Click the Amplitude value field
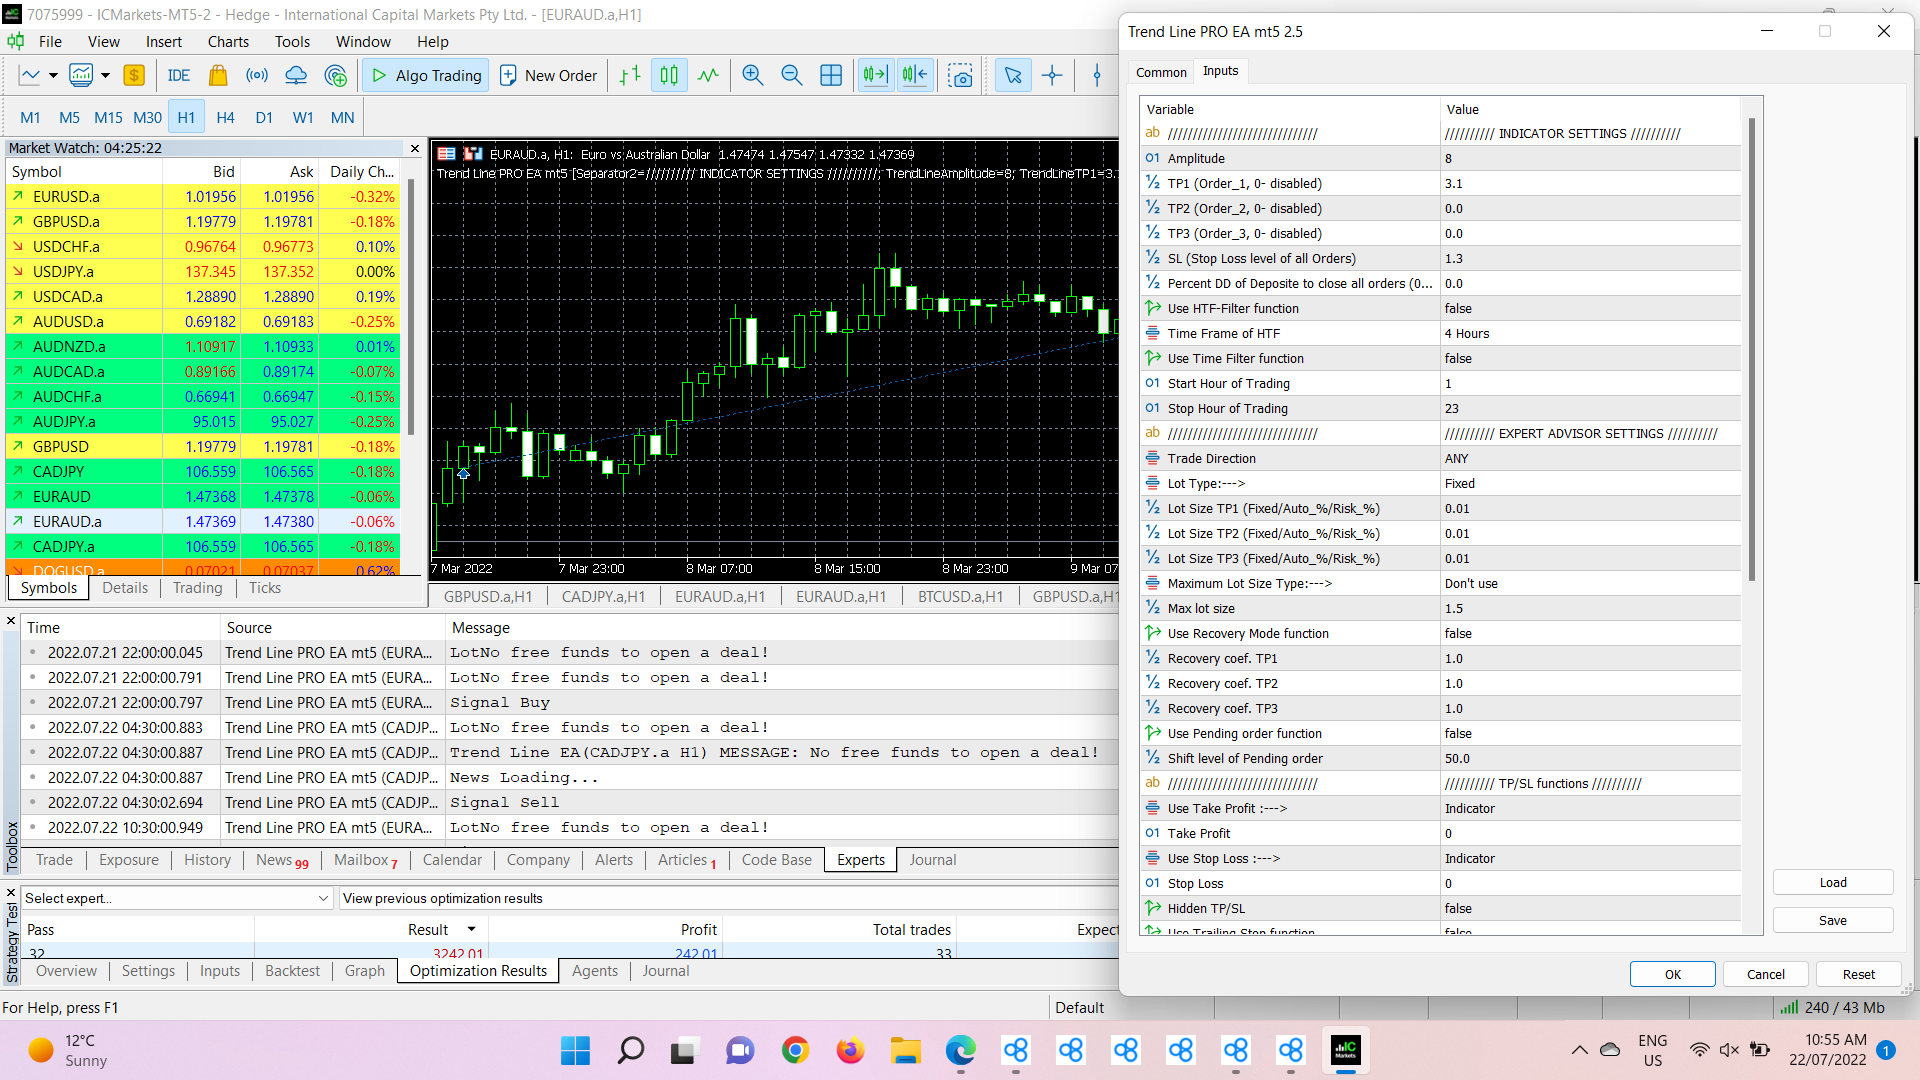 pyautogui.click(x=1590, y=158)
